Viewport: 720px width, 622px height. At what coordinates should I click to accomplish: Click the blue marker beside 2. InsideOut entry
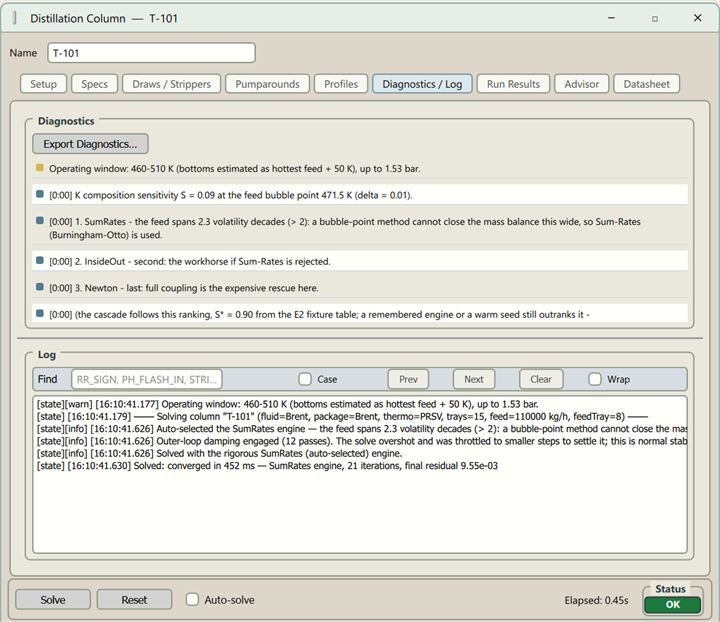click(39, 260)
